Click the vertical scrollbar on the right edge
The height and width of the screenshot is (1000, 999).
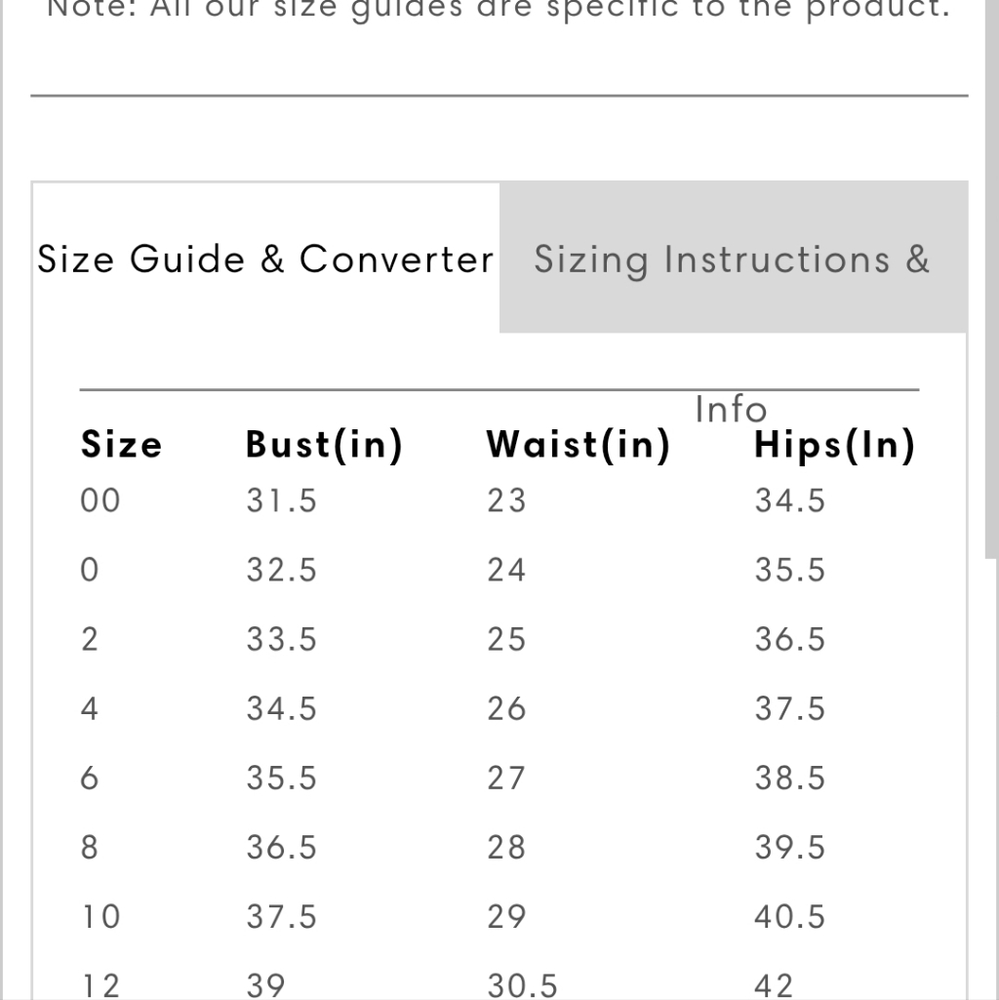point(990,300)
